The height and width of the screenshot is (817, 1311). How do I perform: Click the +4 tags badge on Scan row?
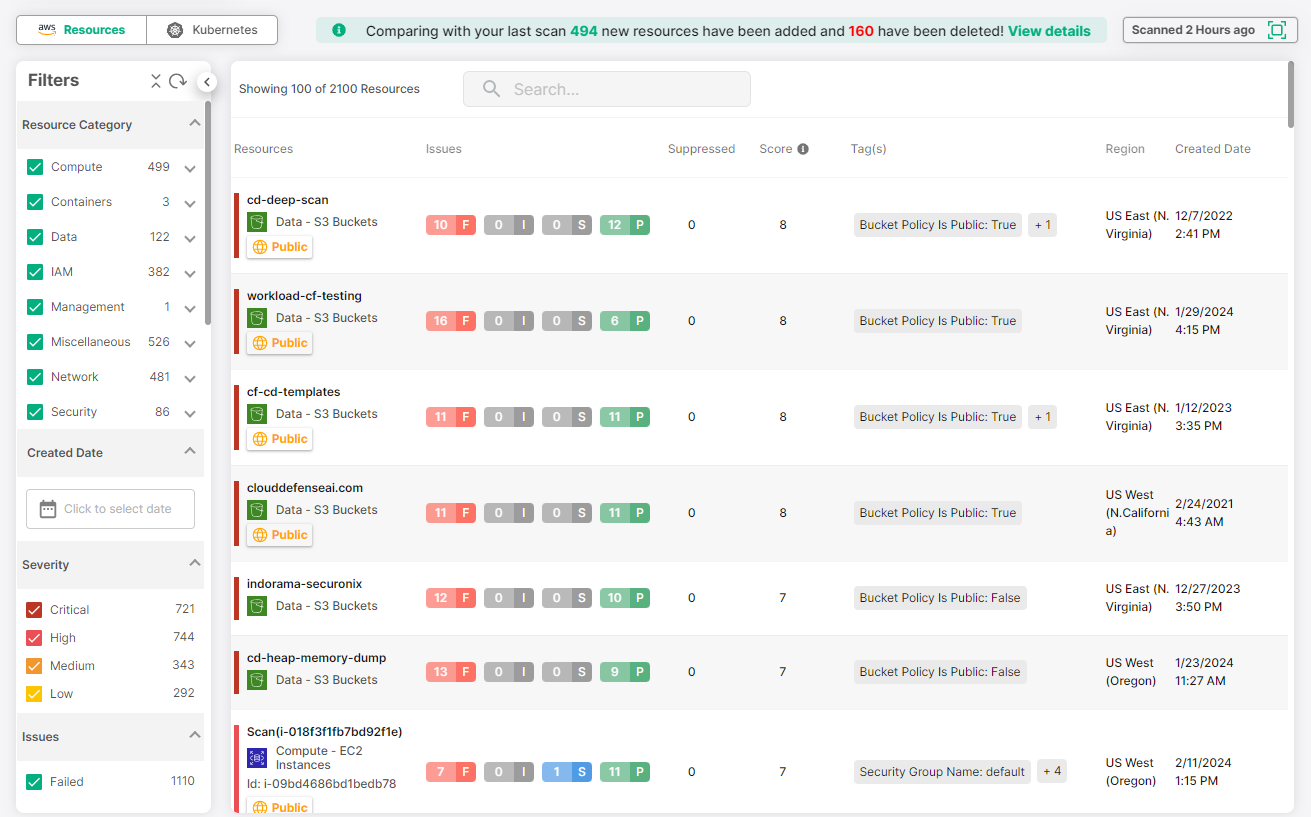[x=1051, y=771]
